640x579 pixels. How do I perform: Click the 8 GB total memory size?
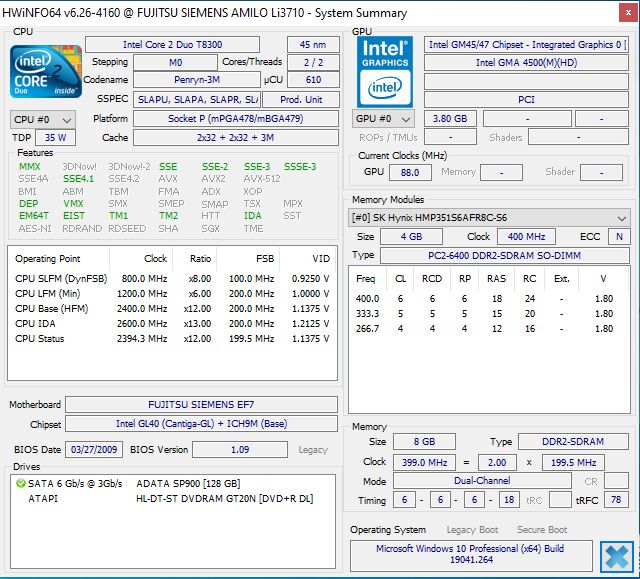424,441
